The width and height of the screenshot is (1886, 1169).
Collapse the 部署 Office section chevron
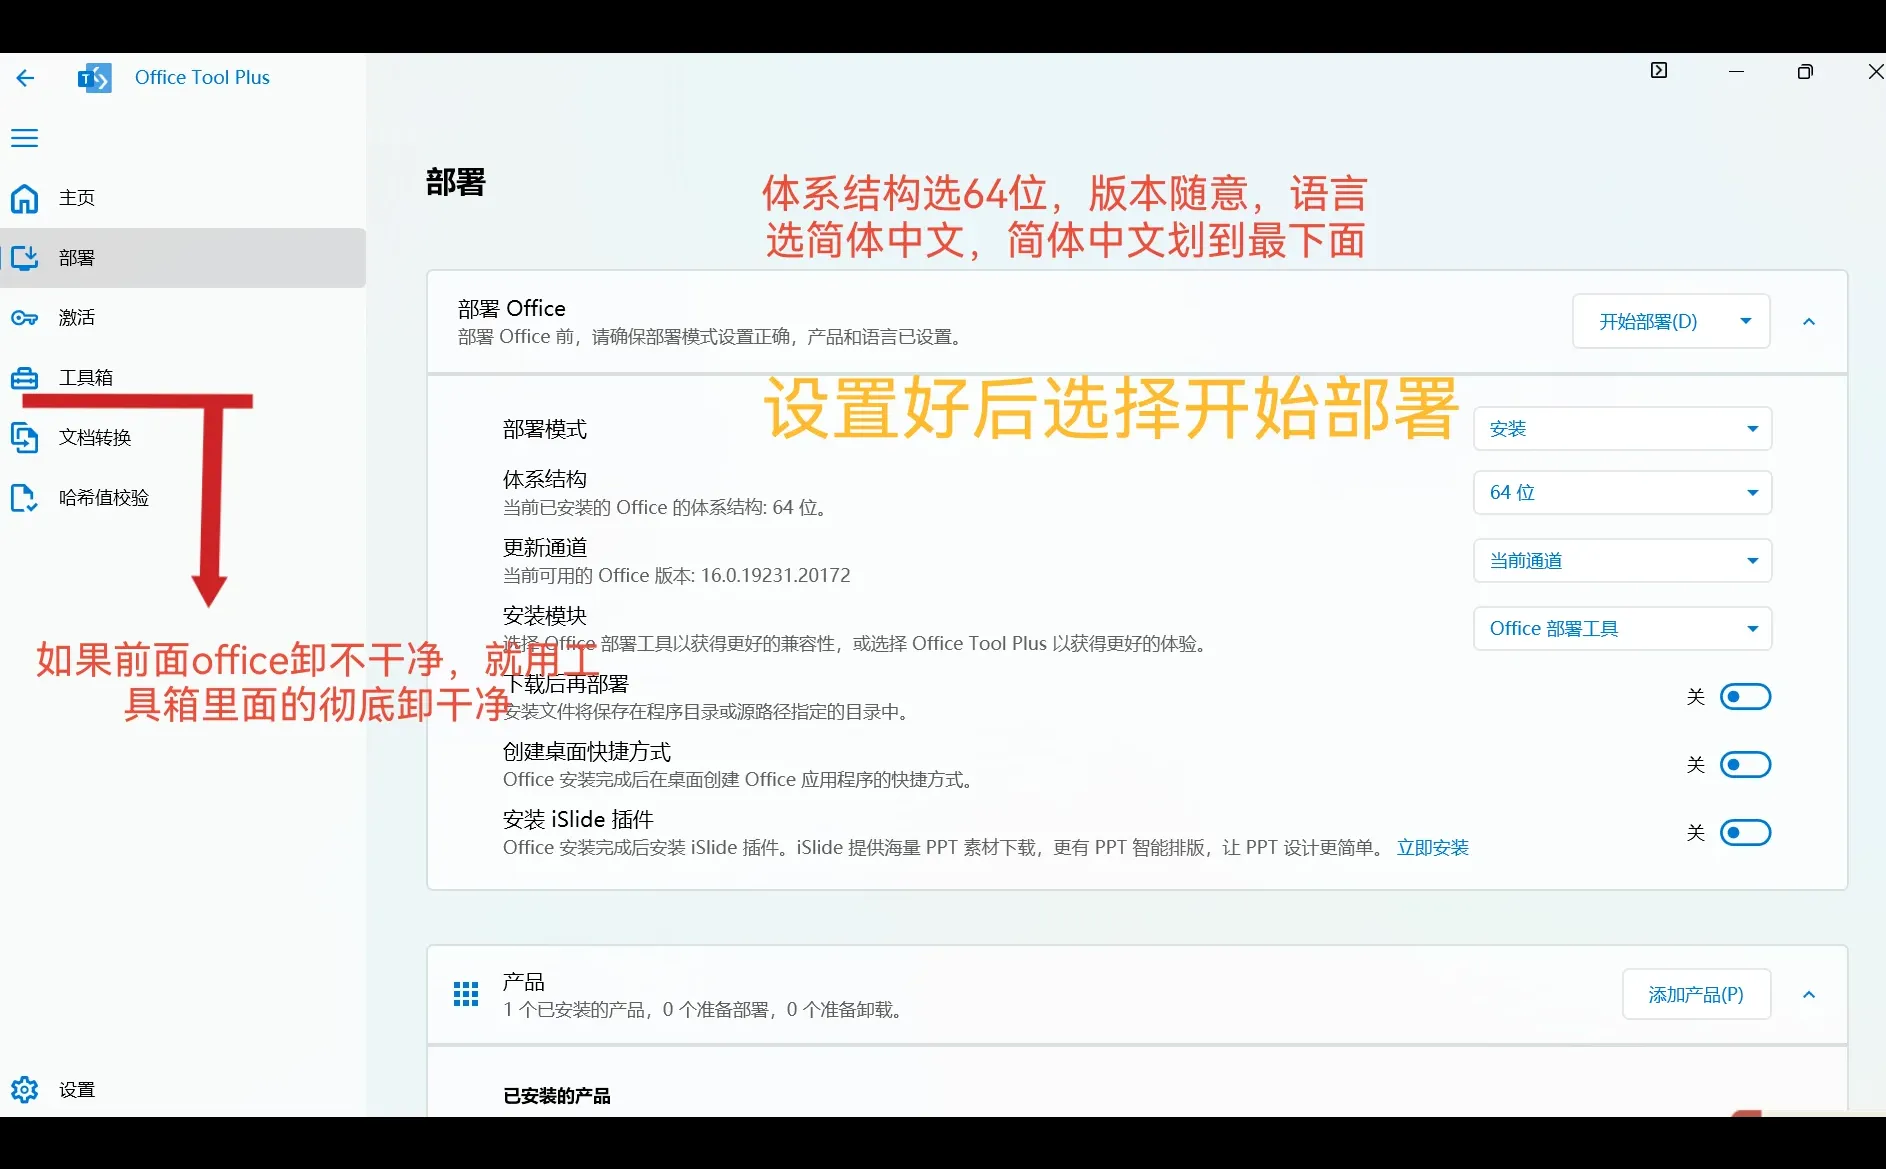1810,321
